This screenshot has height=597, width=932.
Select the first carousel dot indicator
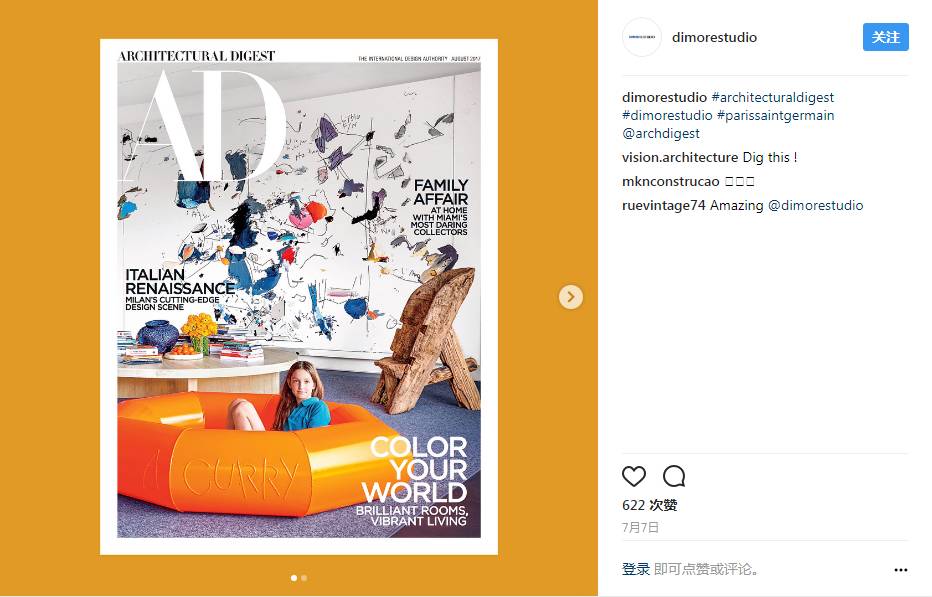(294, 578)
